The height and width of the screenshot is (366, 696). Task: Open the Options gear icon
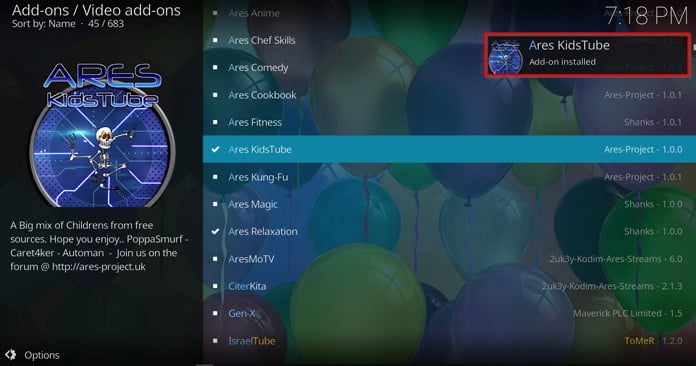tap(11, 354)
